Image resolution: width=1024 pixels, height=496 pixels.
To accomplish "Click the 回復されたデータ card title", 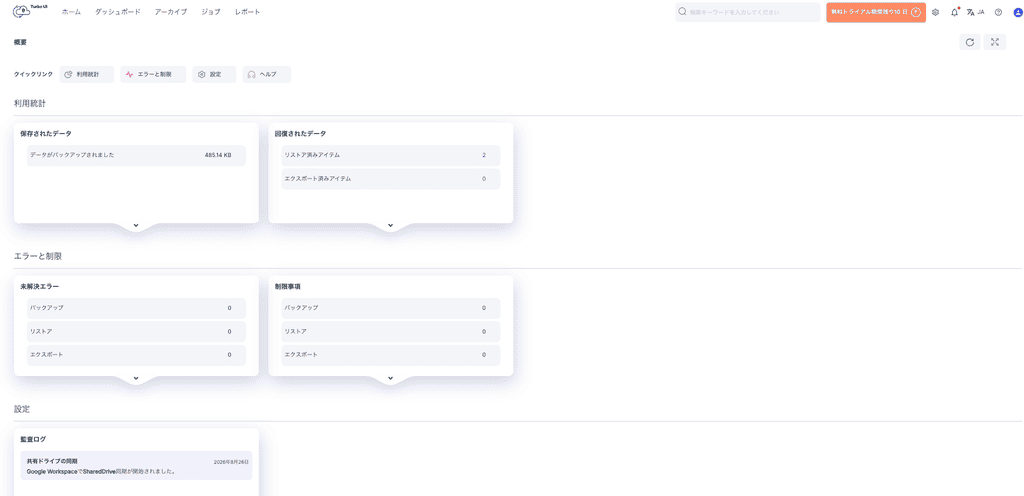I will (x=300, y=134).
